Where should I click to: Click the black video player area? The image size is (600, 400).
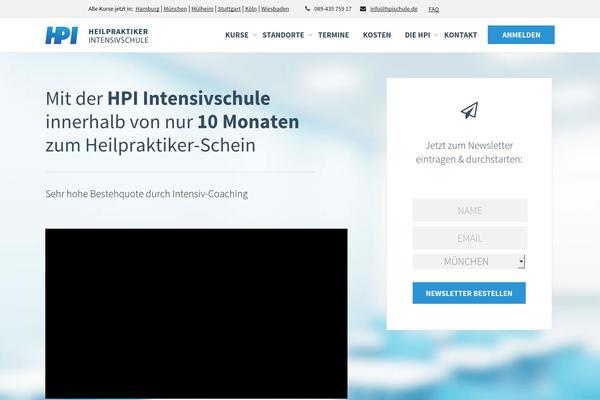coord(196,314)
